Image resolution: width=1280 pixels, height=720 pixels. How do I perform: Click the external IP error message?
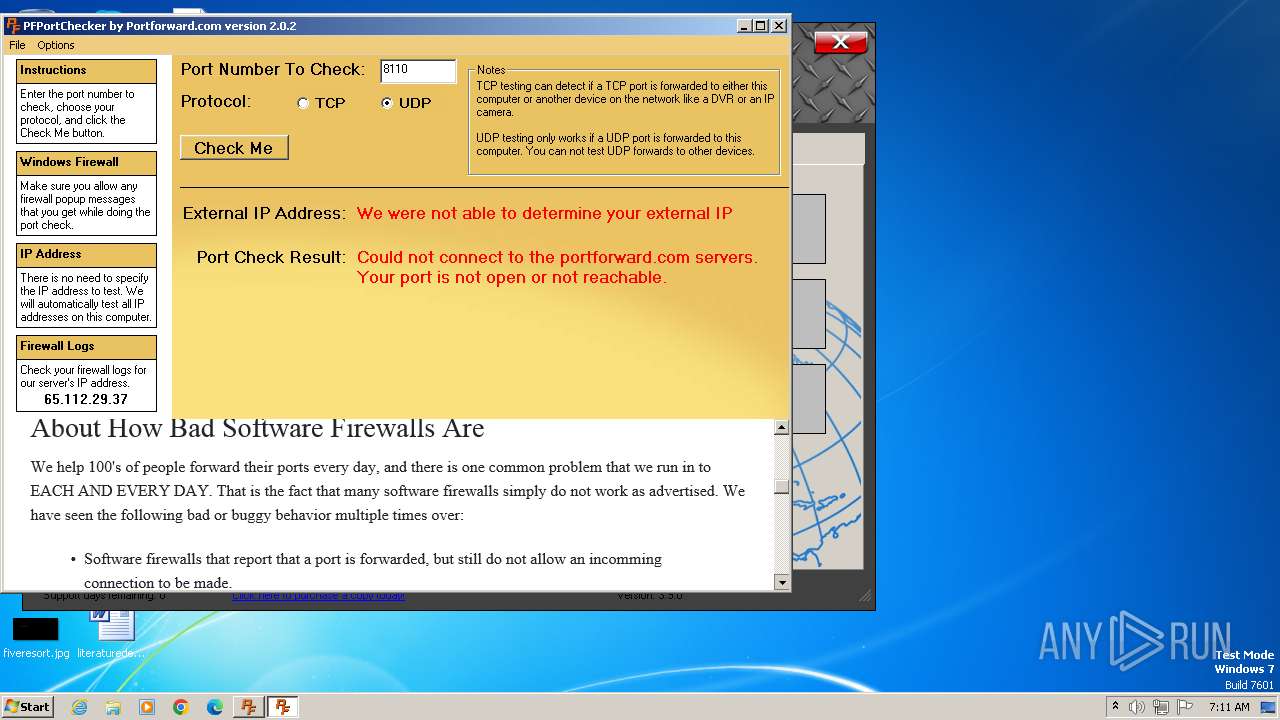pyautogui.click(x=544, y=213)
